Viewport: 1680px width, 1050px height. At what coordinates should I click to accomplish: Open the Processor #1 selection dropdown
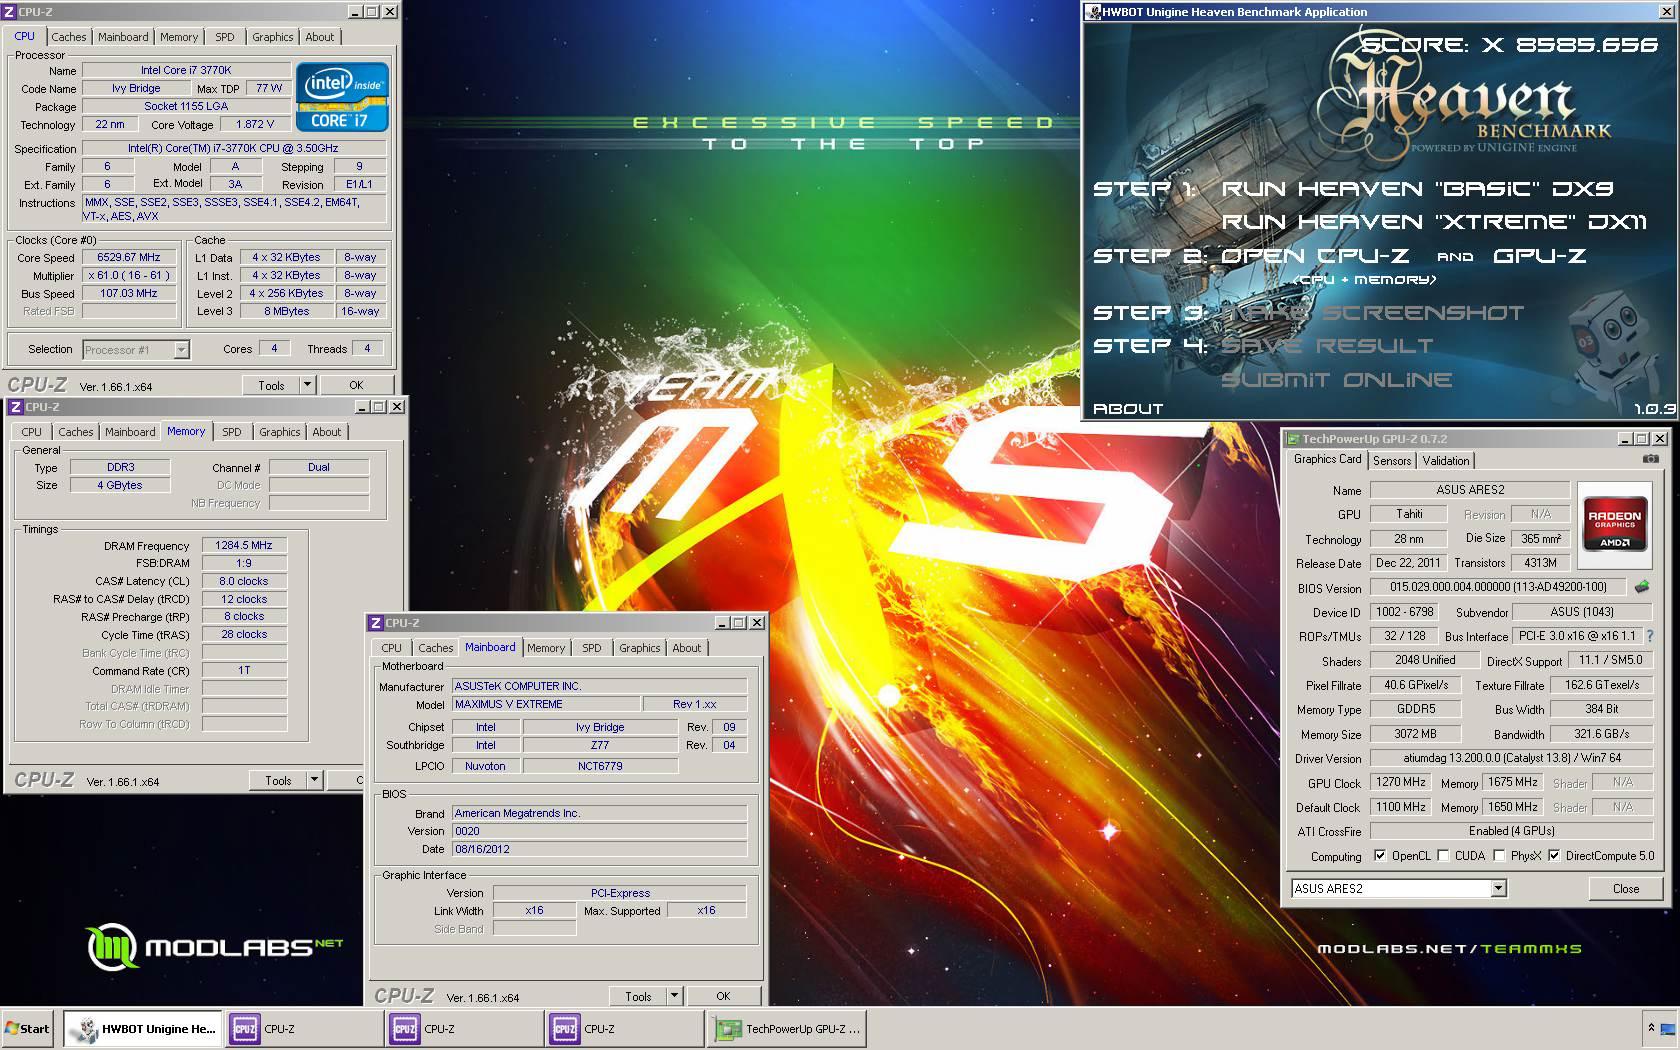click(x=181, y=350)
